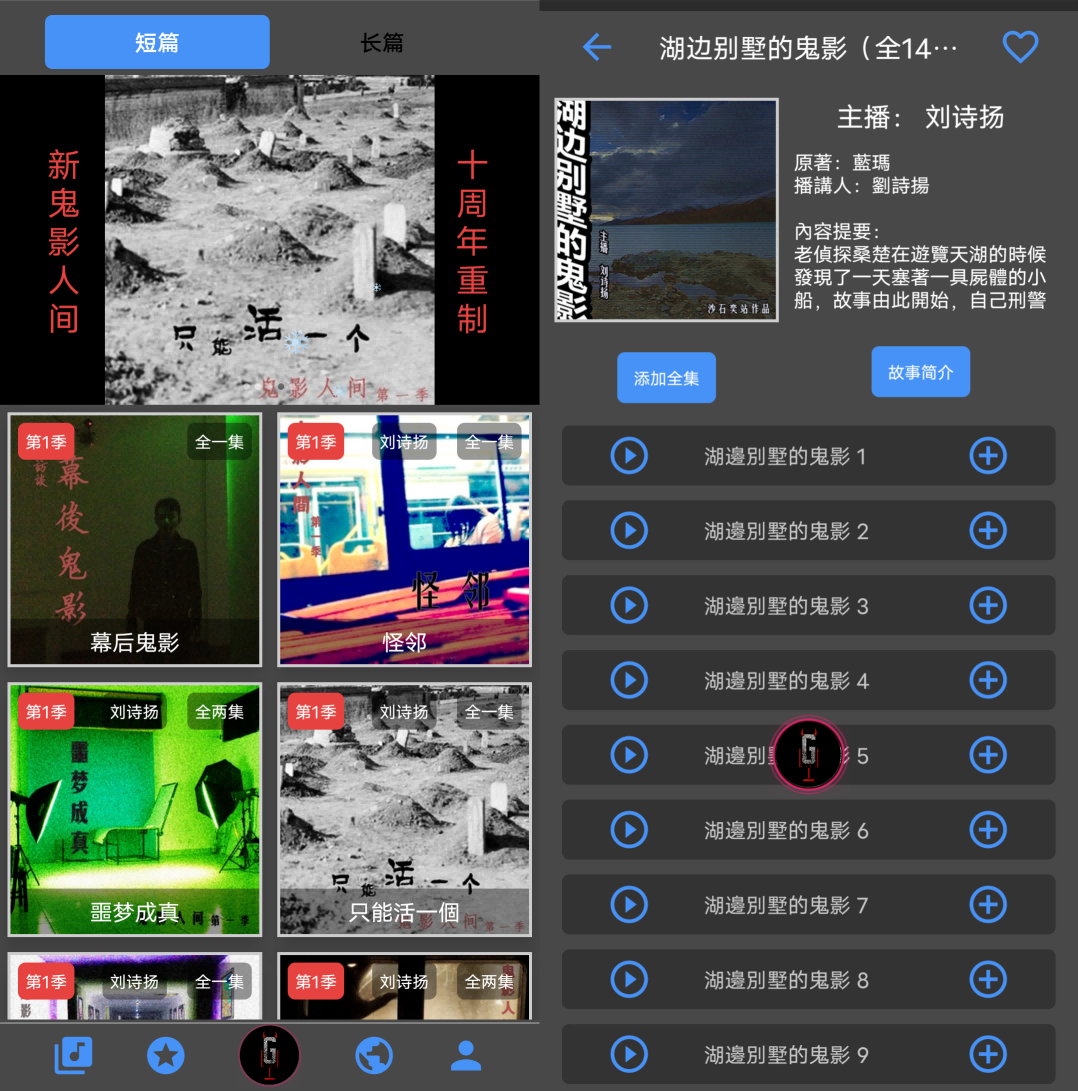The height and width of the screenshot is (1091, 1078).
Task: Tap the 第1季 badge on 只能活一個
Action: [x=315, y=711]
